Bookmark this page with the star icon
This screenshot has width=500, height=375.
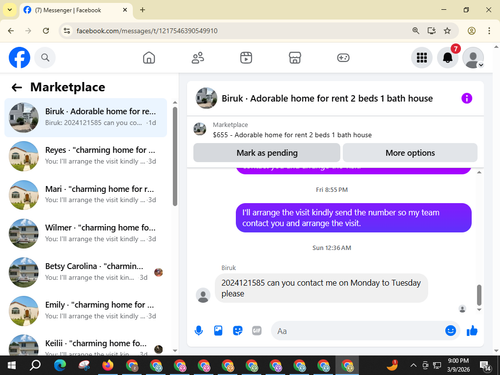447,31
